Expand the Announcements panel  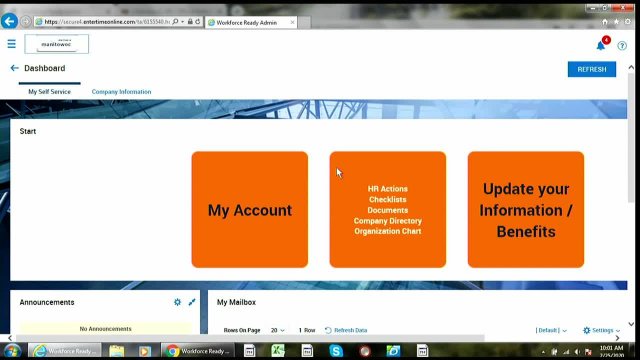tap(192, 302)
